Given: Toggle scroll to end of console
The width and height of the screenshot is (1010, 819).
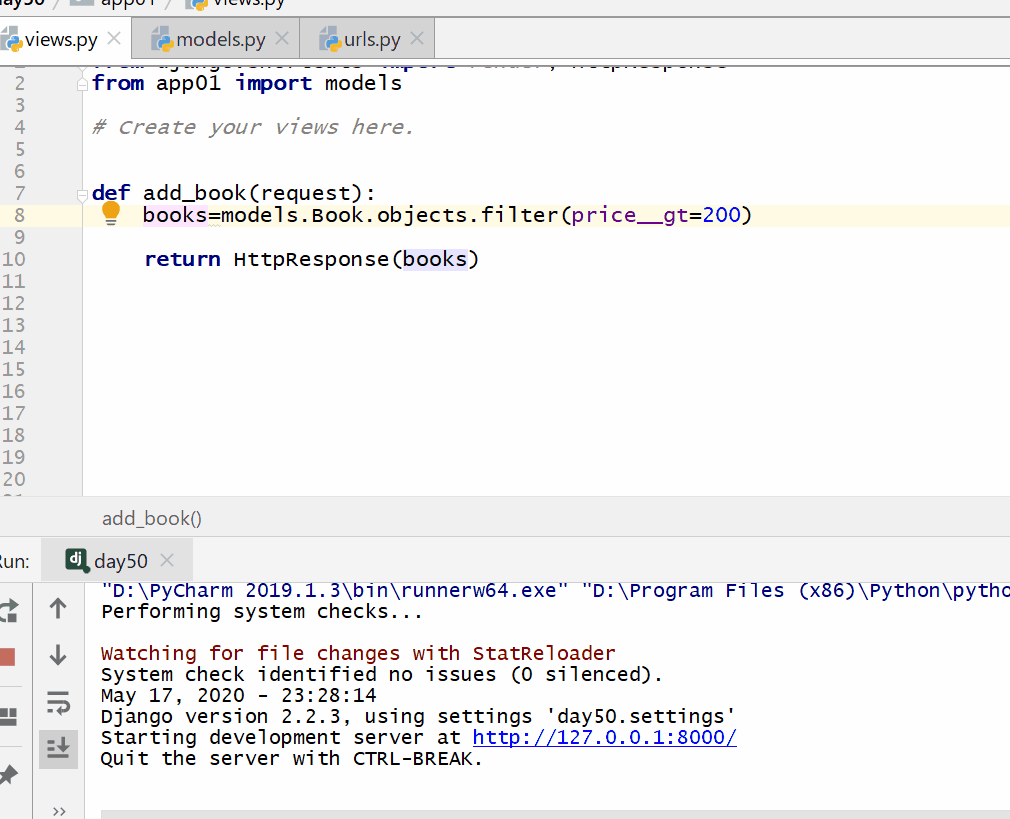Looking at the screenshot, I should point(58,749).
